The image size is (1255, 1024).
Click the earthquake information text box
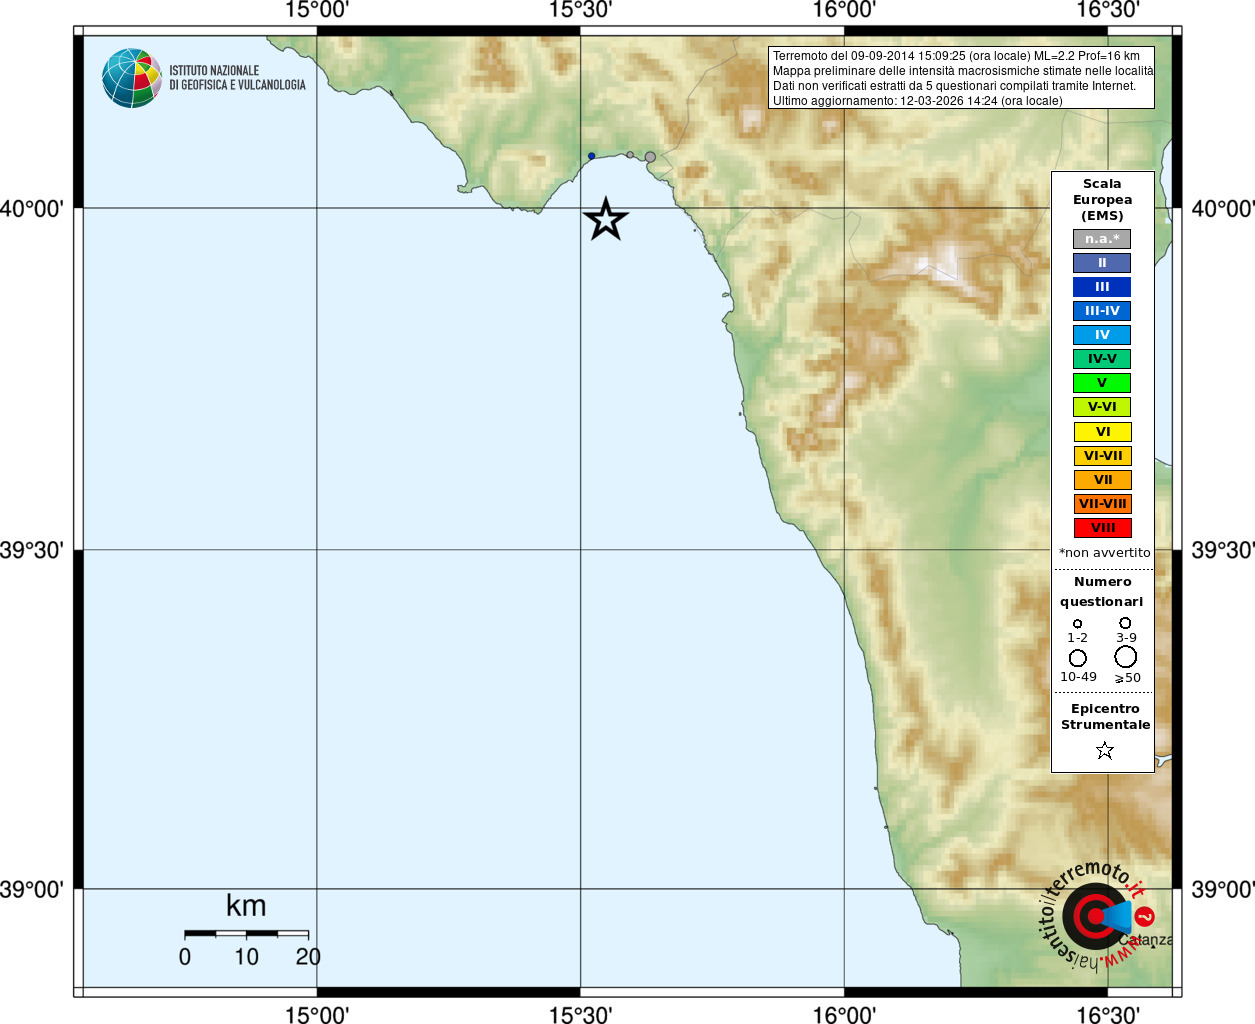[961, 78]
